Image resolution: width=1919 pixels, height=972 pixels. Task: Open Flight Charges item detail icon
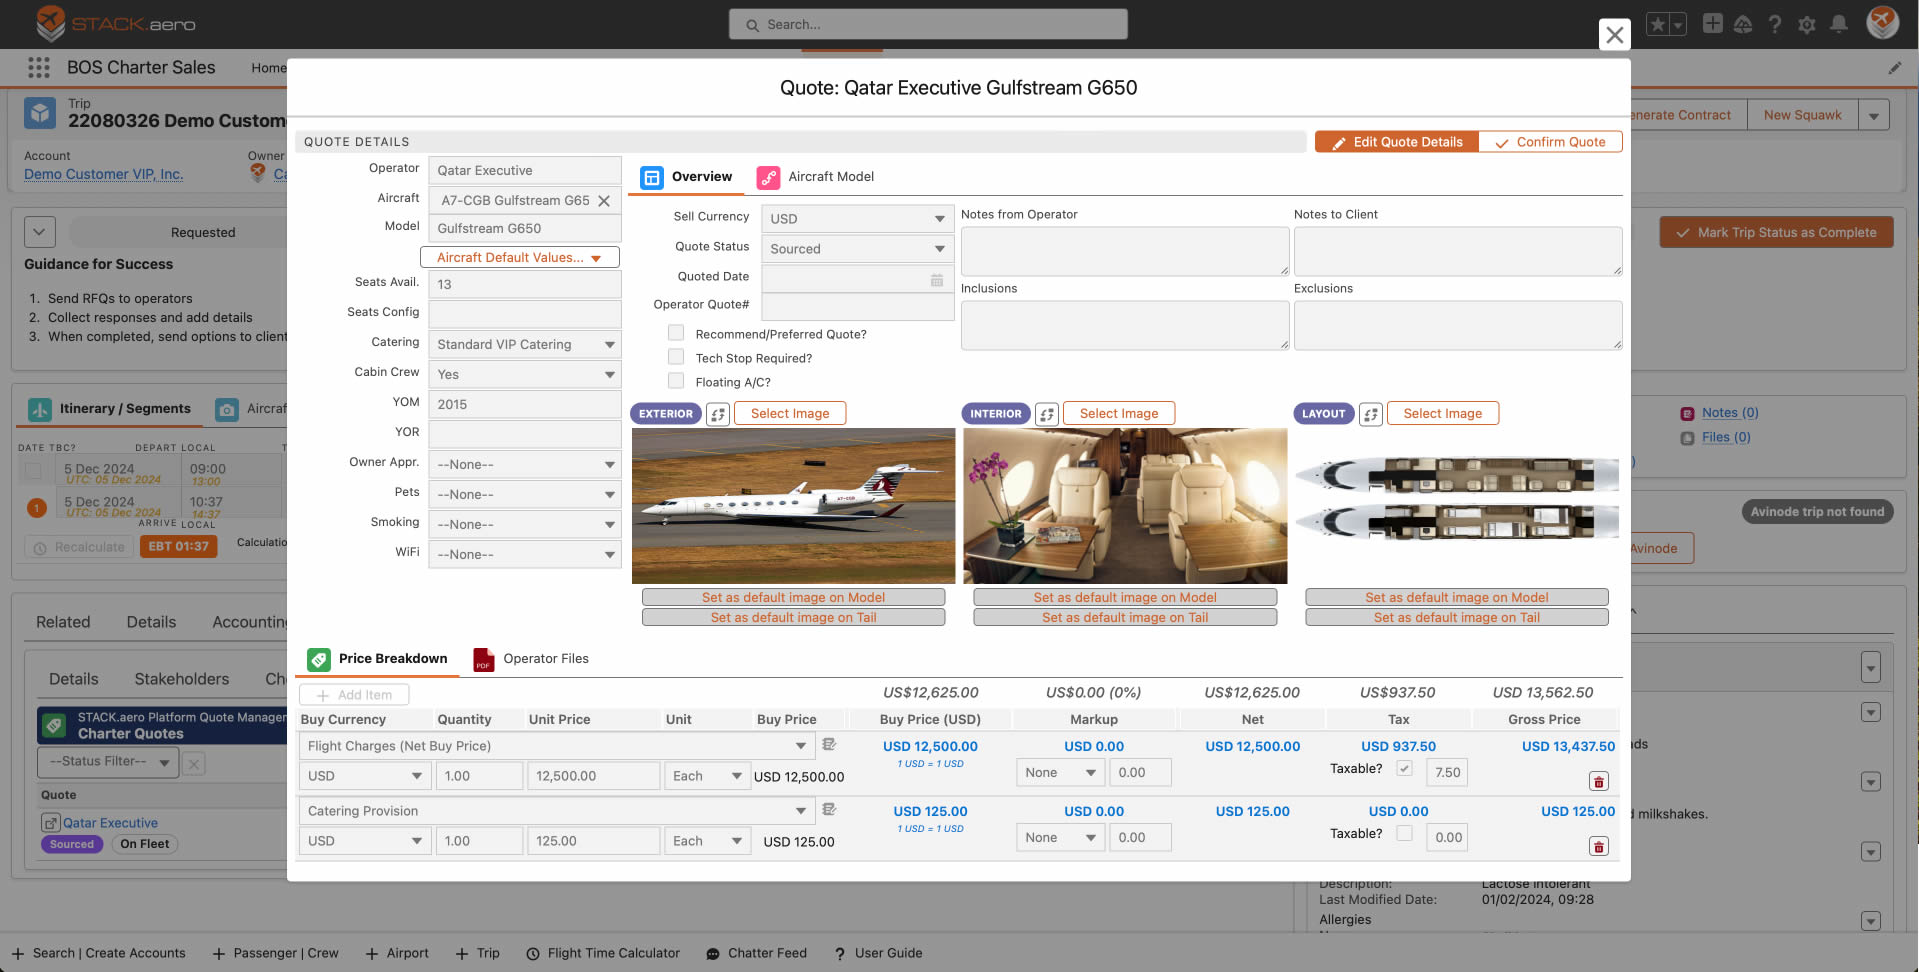[829, 744]
